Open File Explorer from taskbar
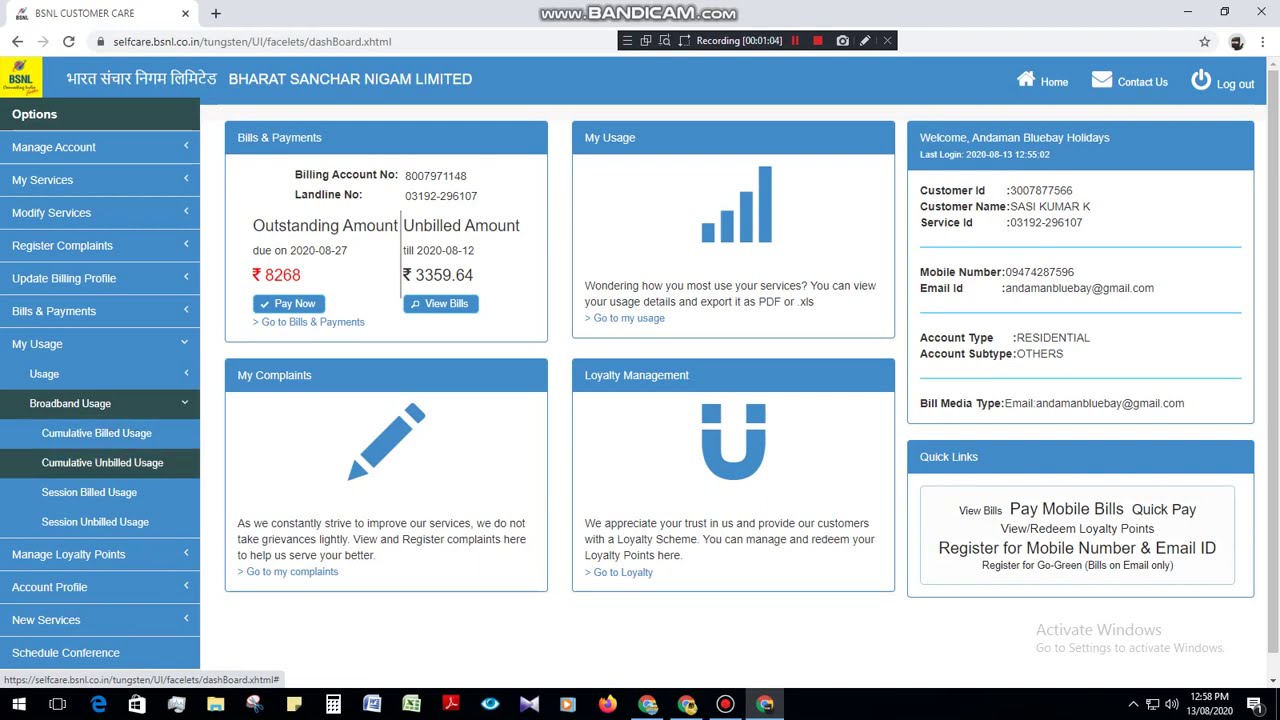 (215, 704)
